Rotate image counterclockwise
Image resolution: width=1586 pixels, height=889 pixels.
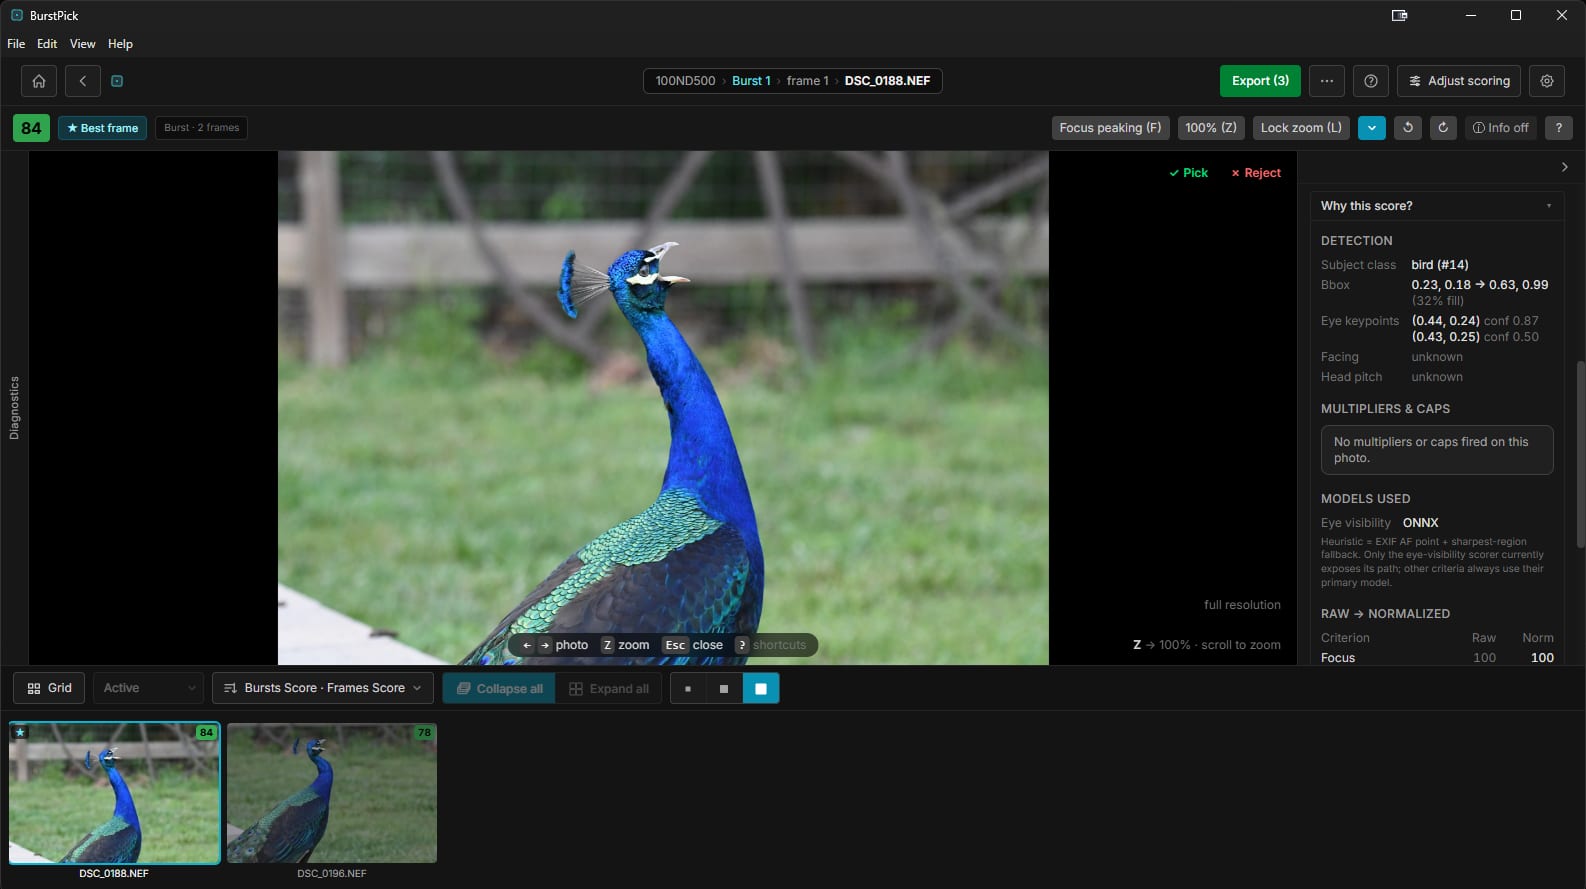pyautogui.click(x=1408, y=128)
